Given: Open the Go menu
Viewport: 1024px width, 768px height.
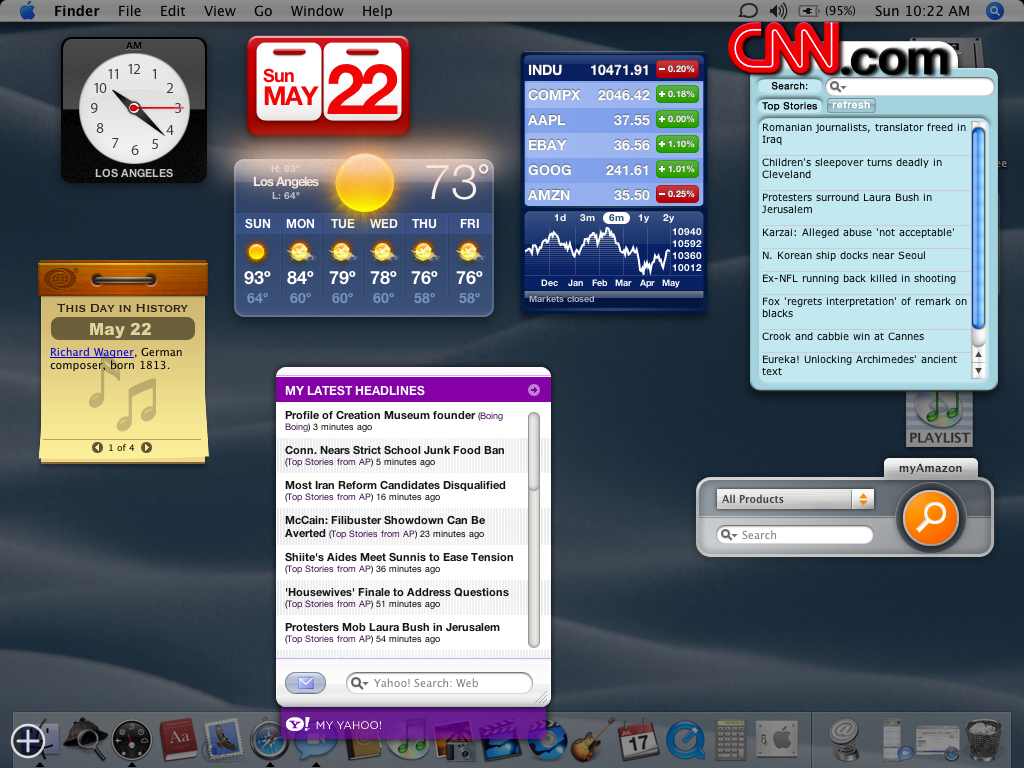Looking at the screenshot, I should tap(263, 10).
